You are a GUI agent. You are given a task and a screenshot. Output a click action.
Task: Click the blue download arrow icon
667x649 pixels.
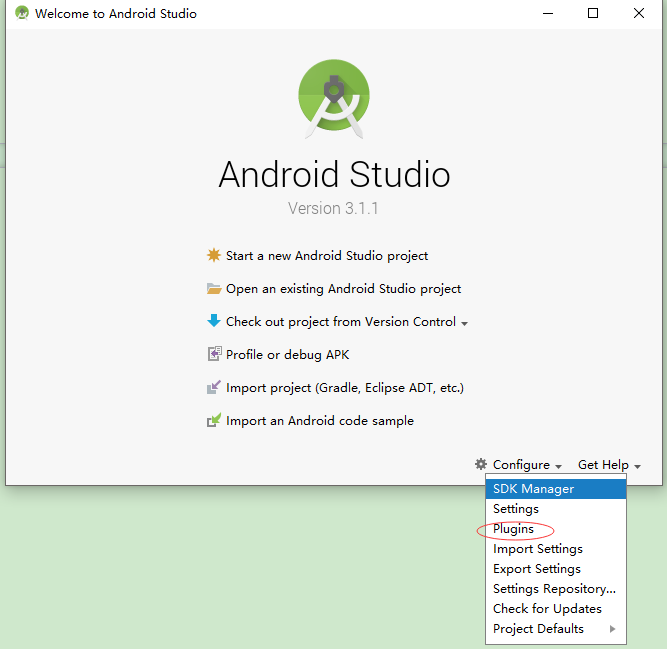214,321
